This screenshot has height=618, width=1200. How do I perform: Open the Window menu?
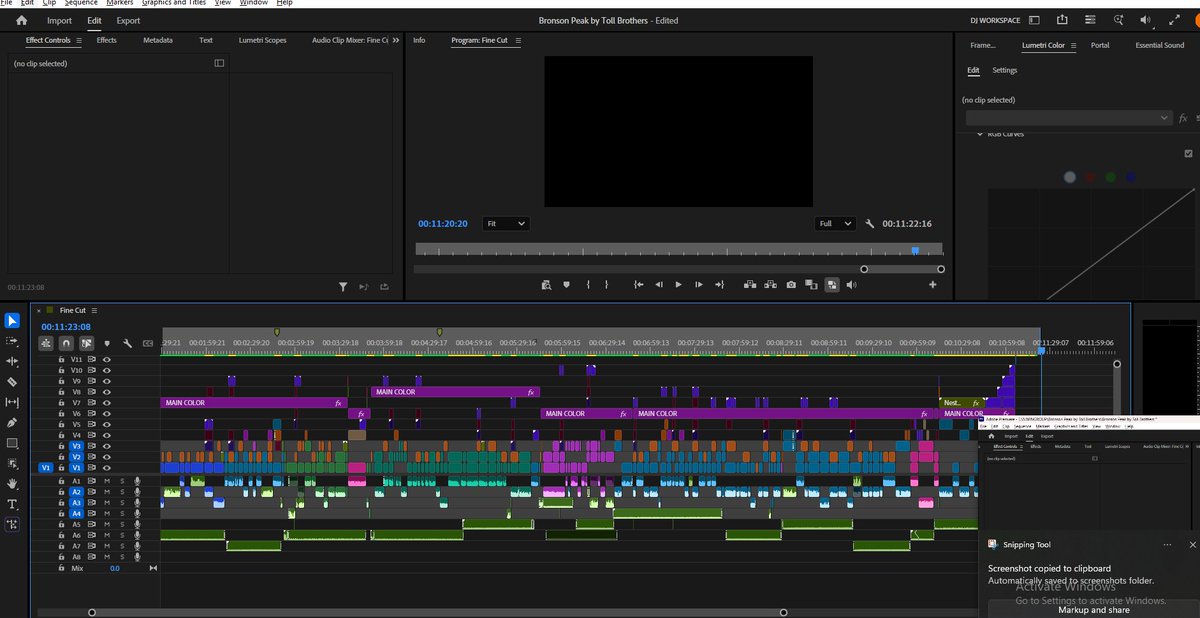[x=253, y=3]
